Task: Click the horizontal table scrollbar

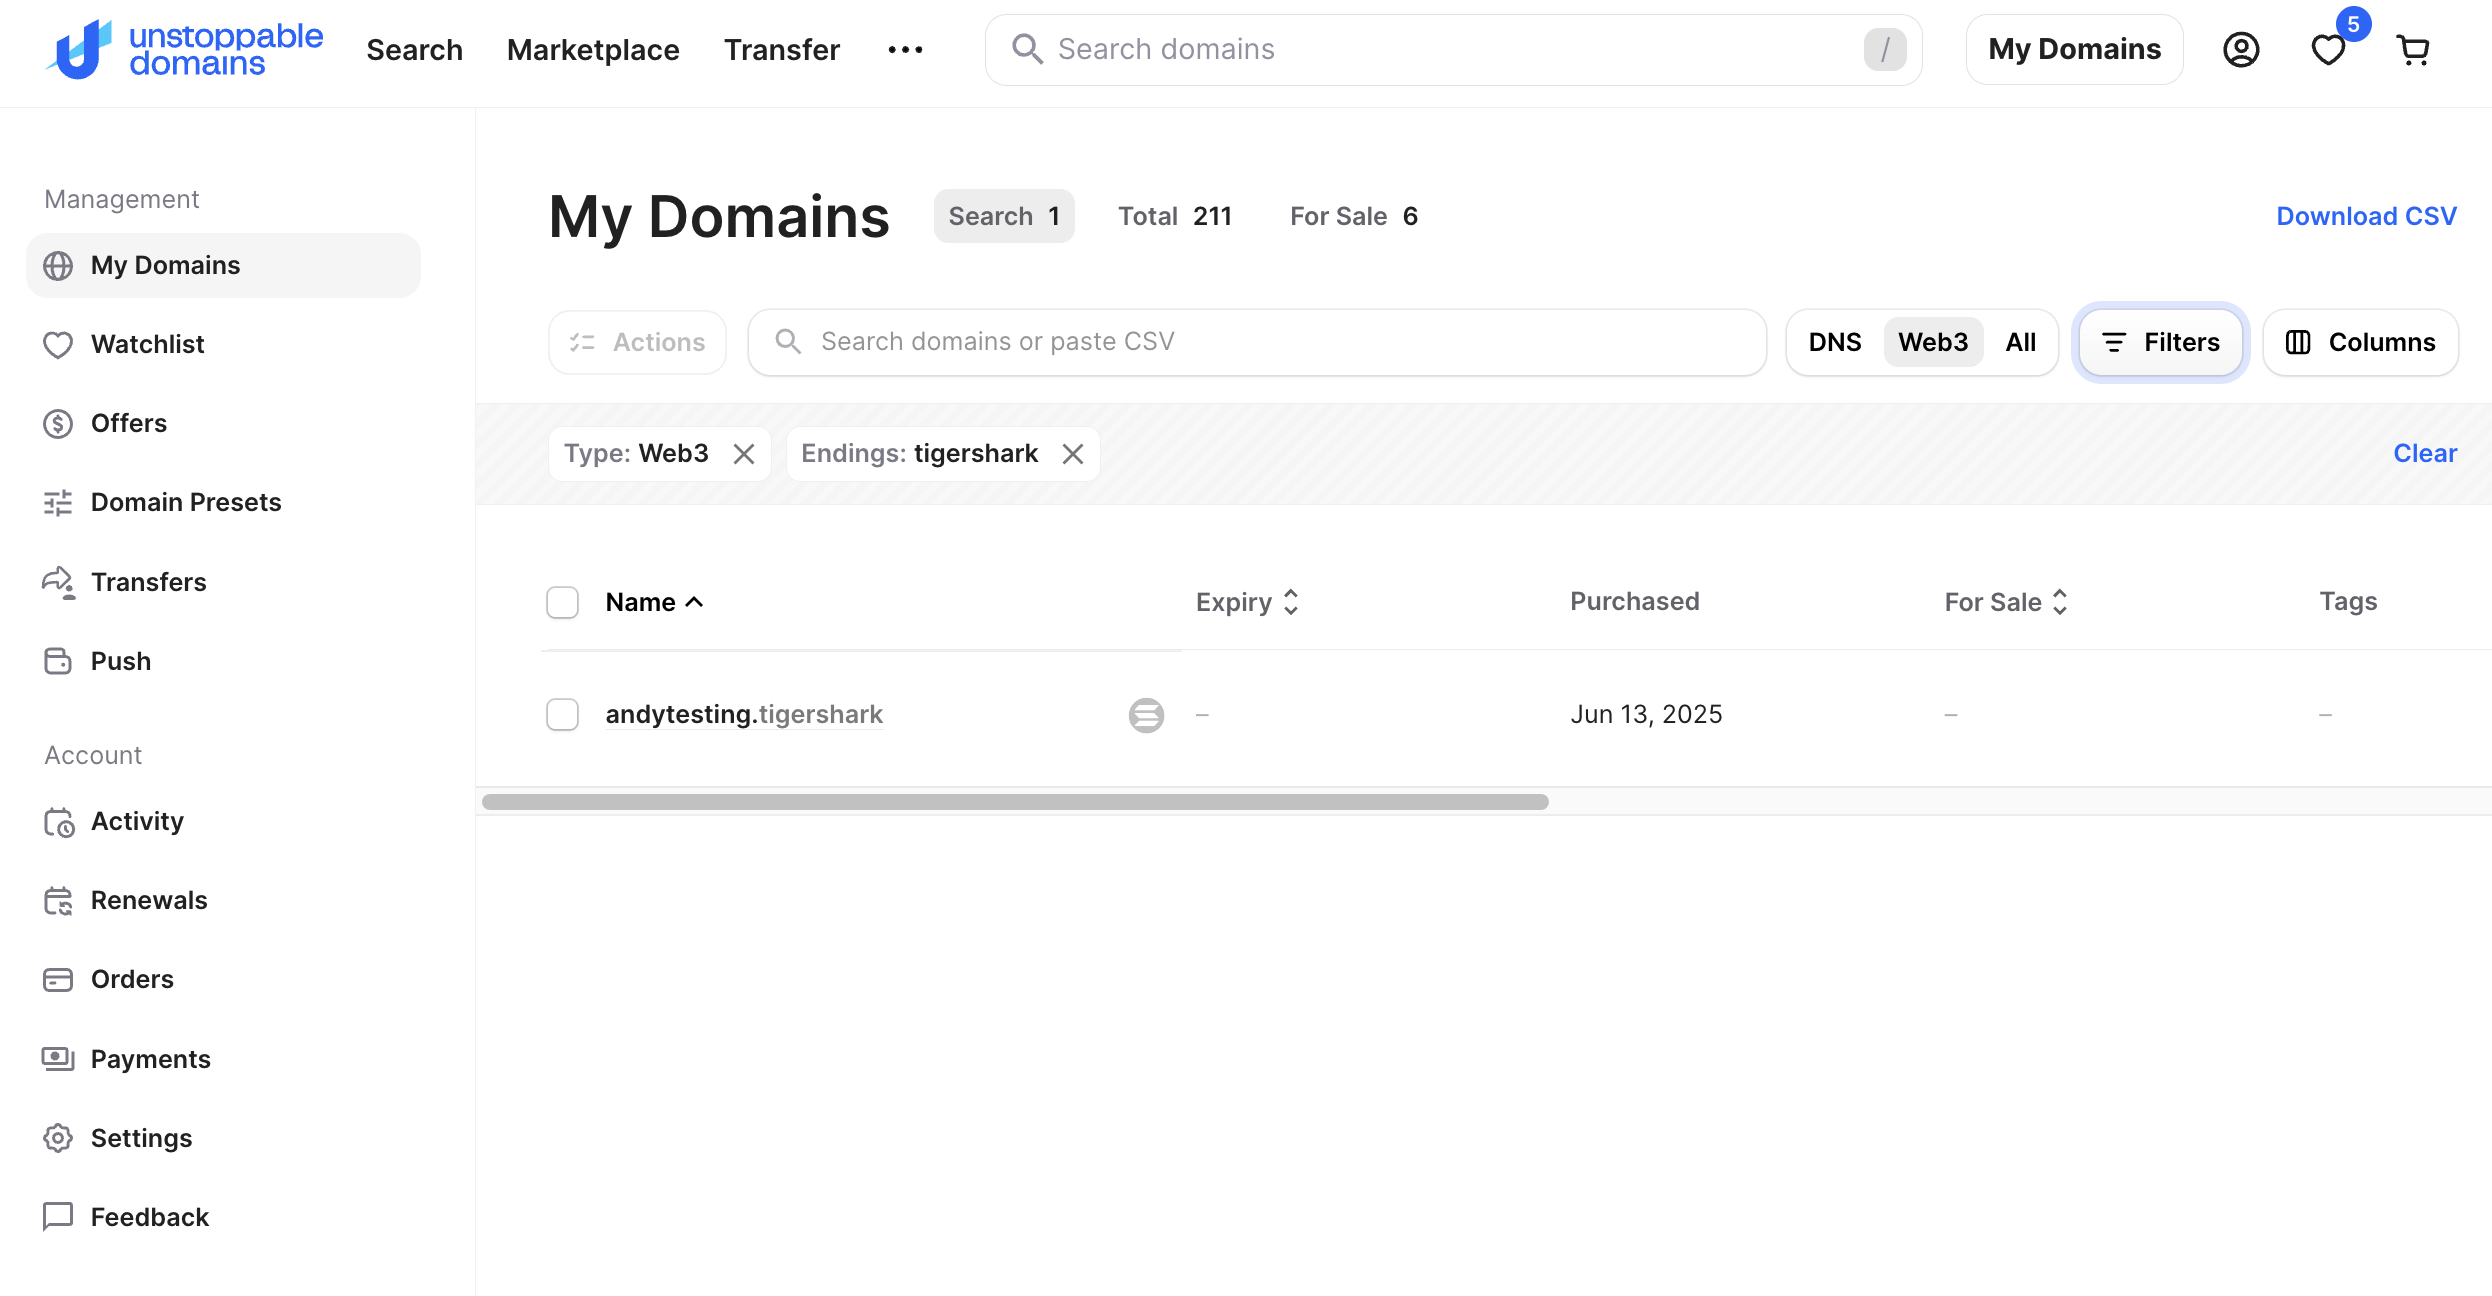Action: click(x=1015, y=802)
